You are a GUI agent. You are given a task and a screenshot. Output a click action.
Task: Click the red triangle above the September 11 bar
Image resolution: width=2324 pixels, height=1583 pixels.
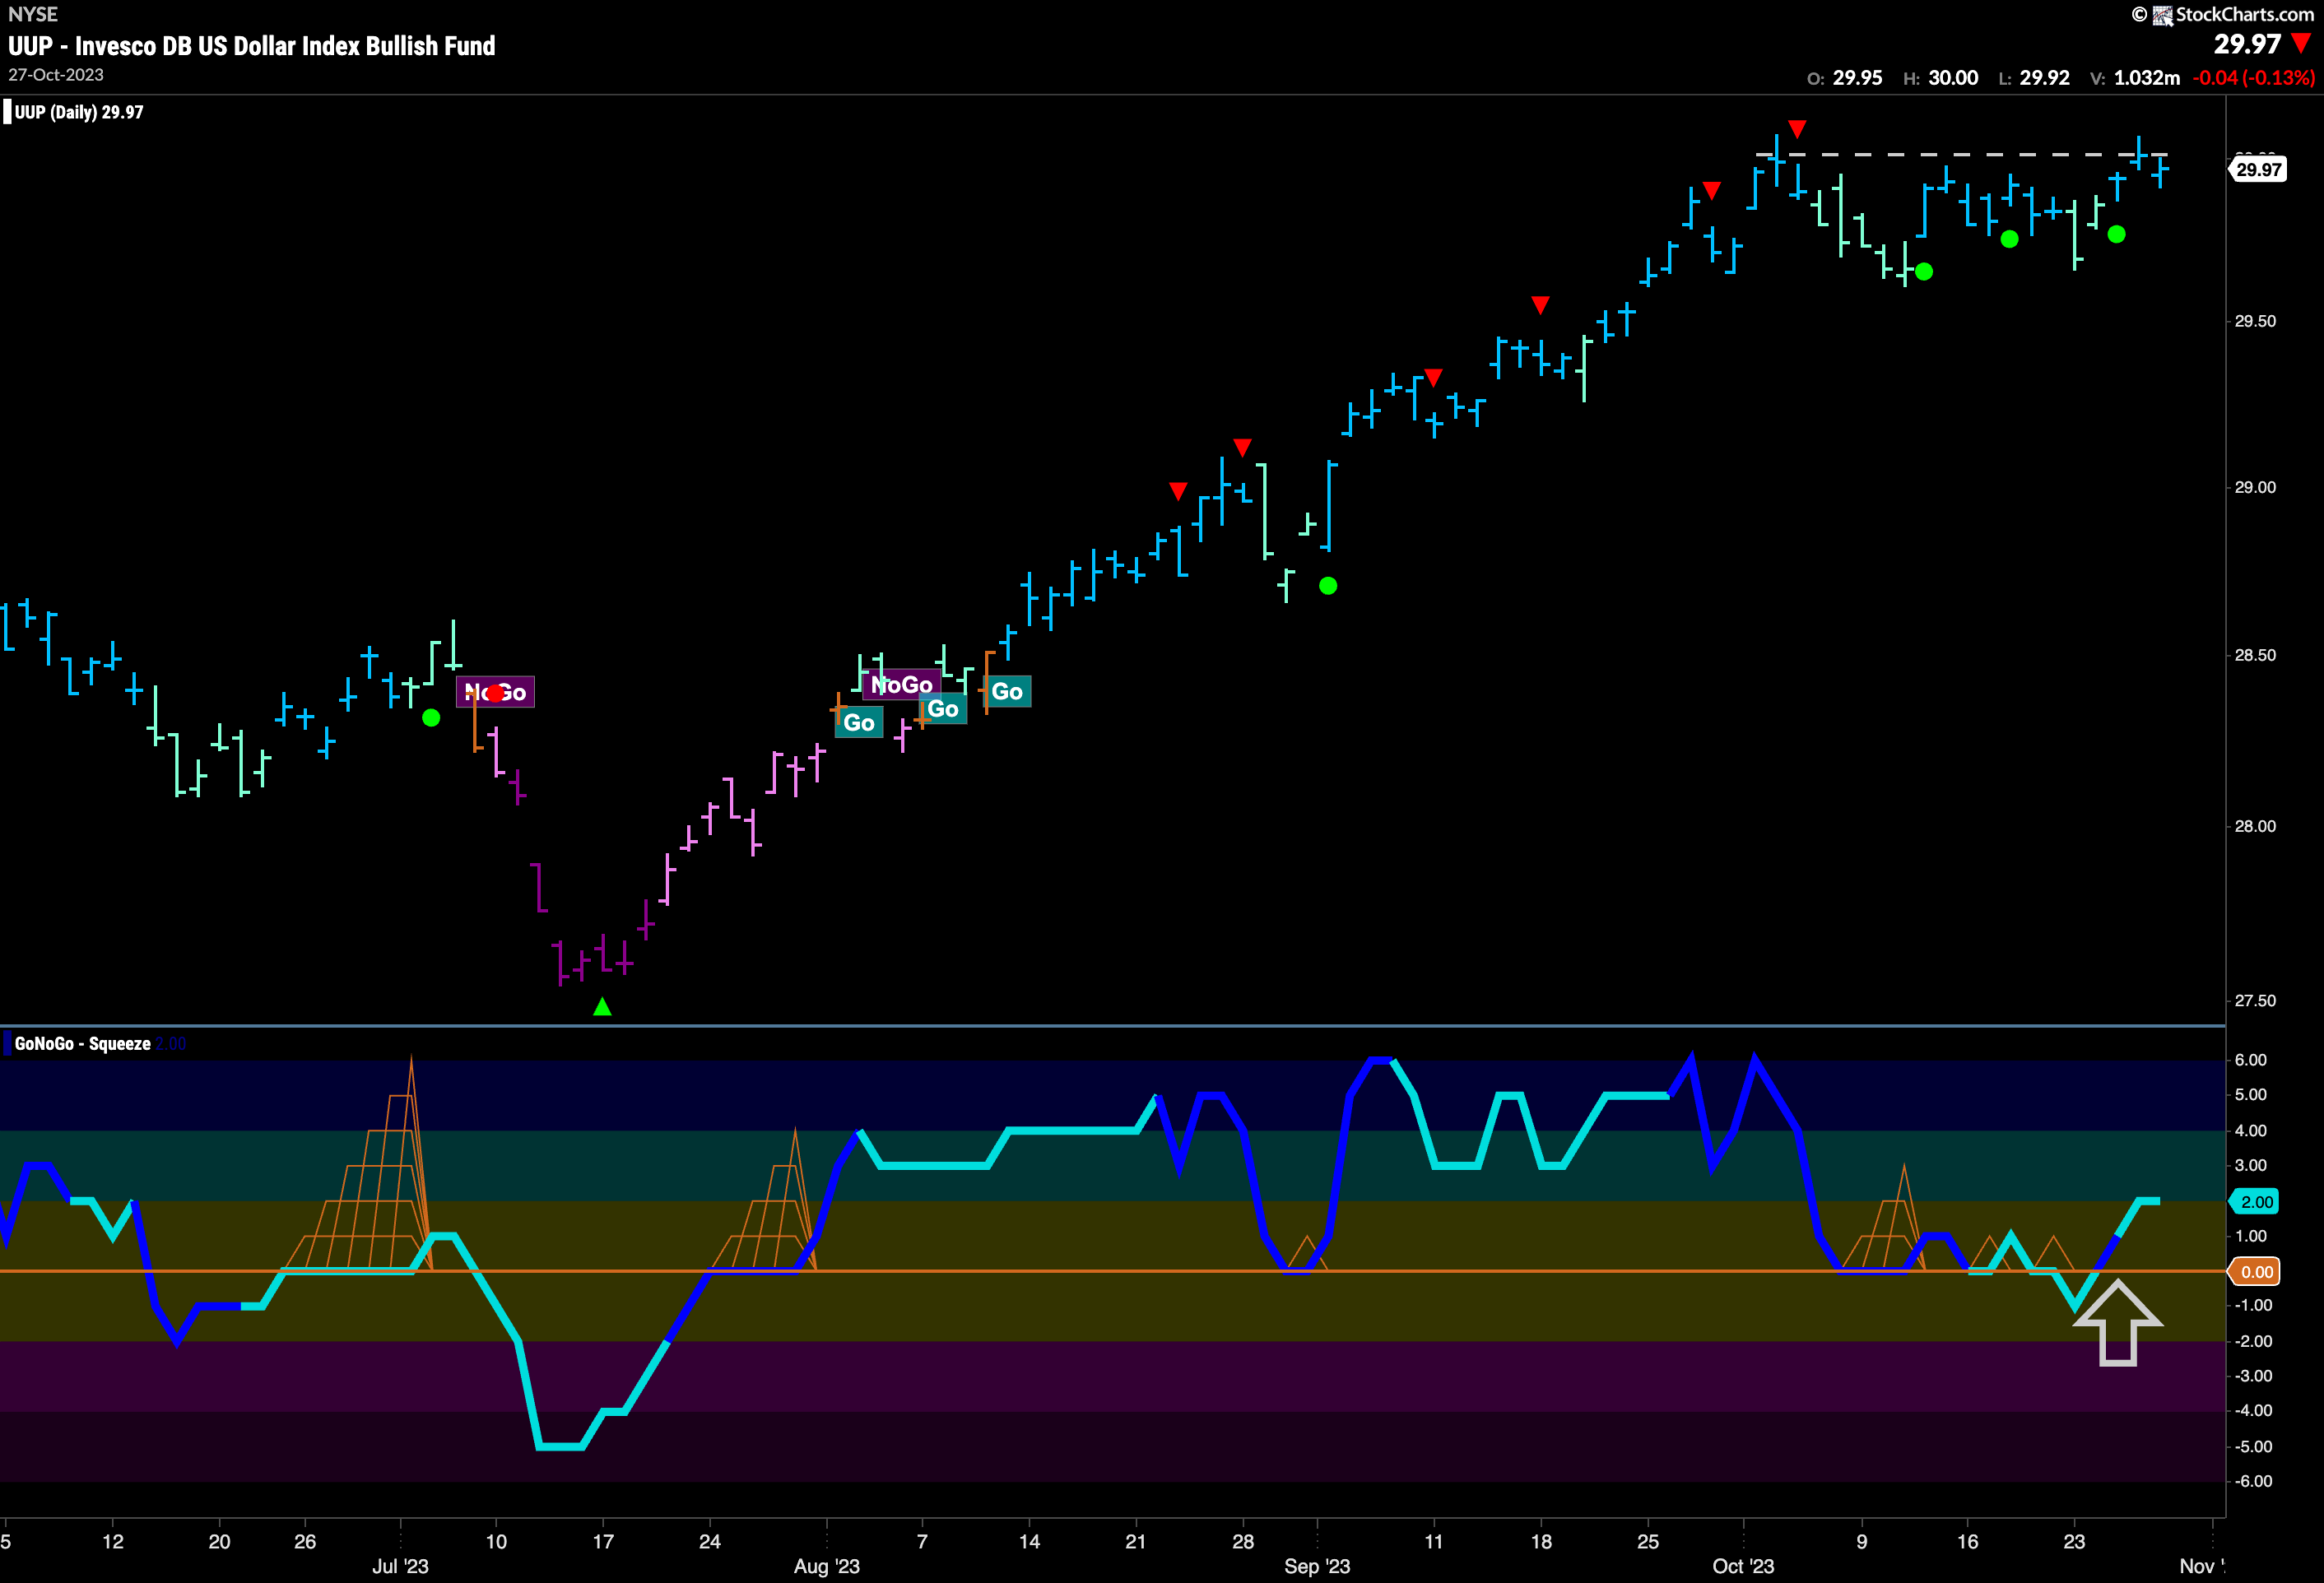click(x=1433, y=377)
